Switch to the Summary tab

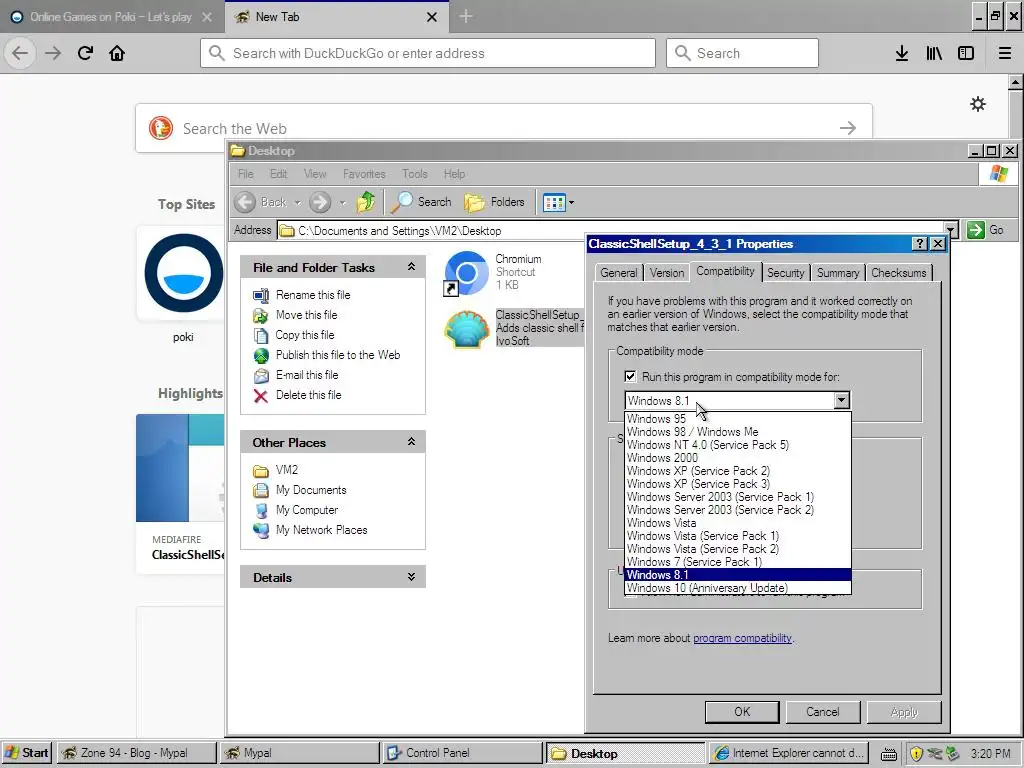(838, 273)
